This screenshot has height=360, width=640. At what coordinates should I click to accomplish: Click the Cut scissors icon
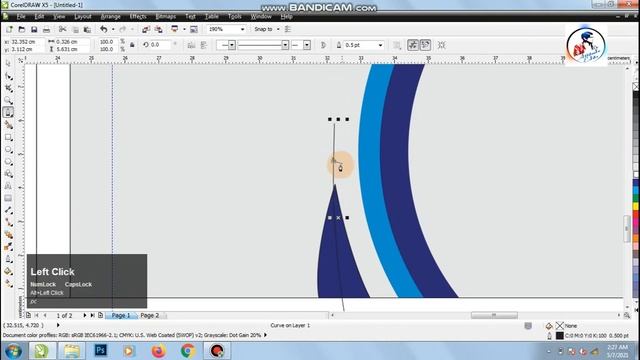click(62, 29)
